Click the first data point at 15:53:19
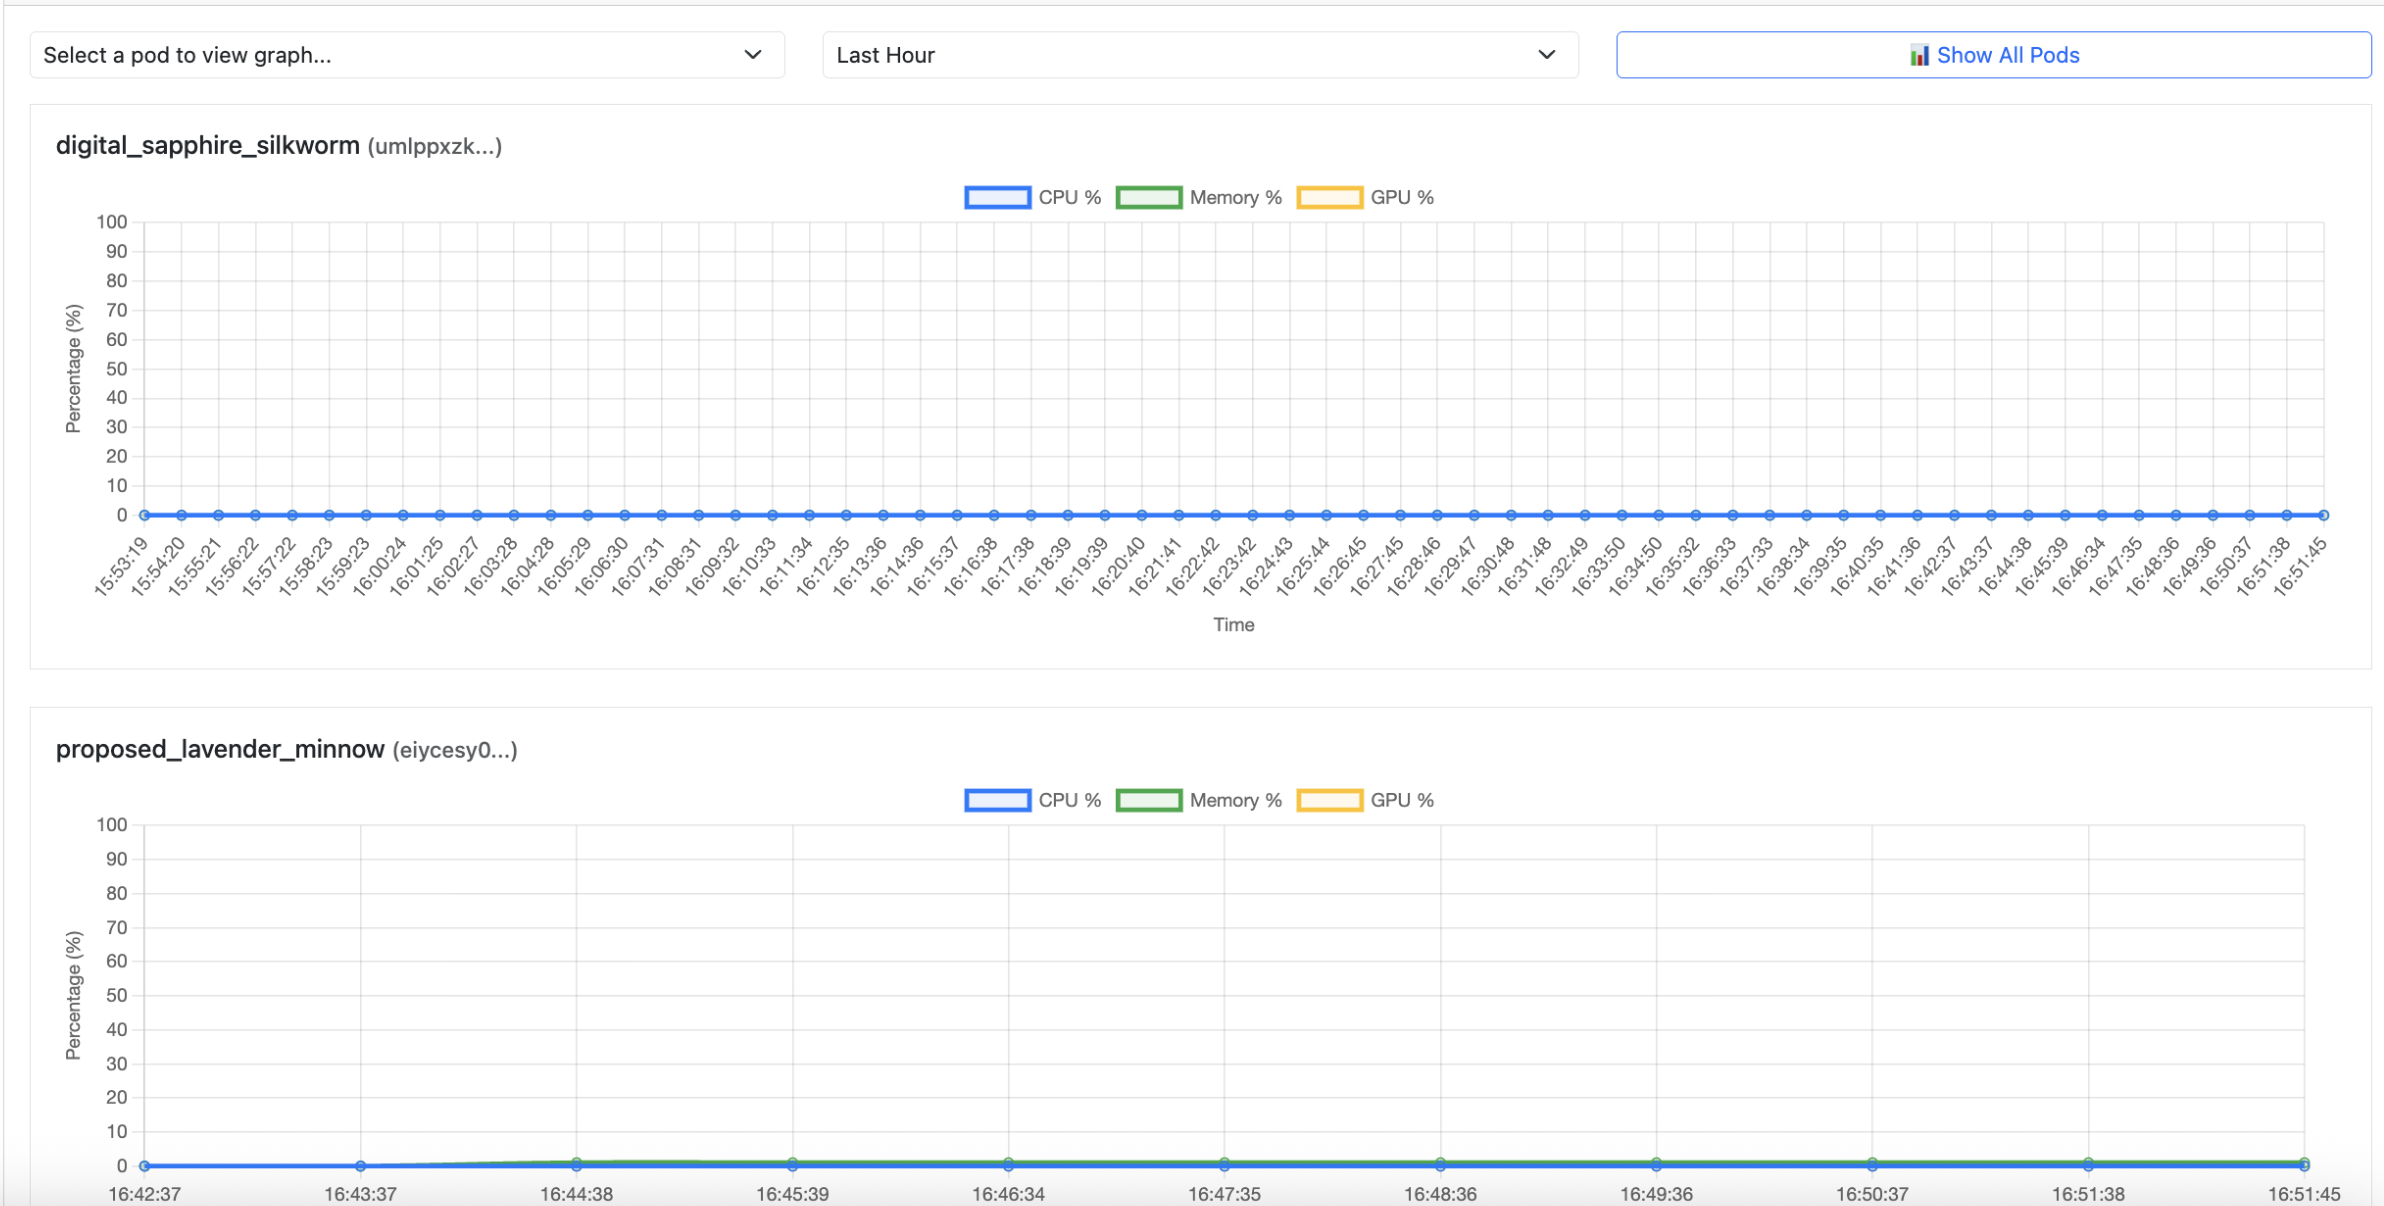This screenshot has width=2384, height=1206. [x=145, y=515]
